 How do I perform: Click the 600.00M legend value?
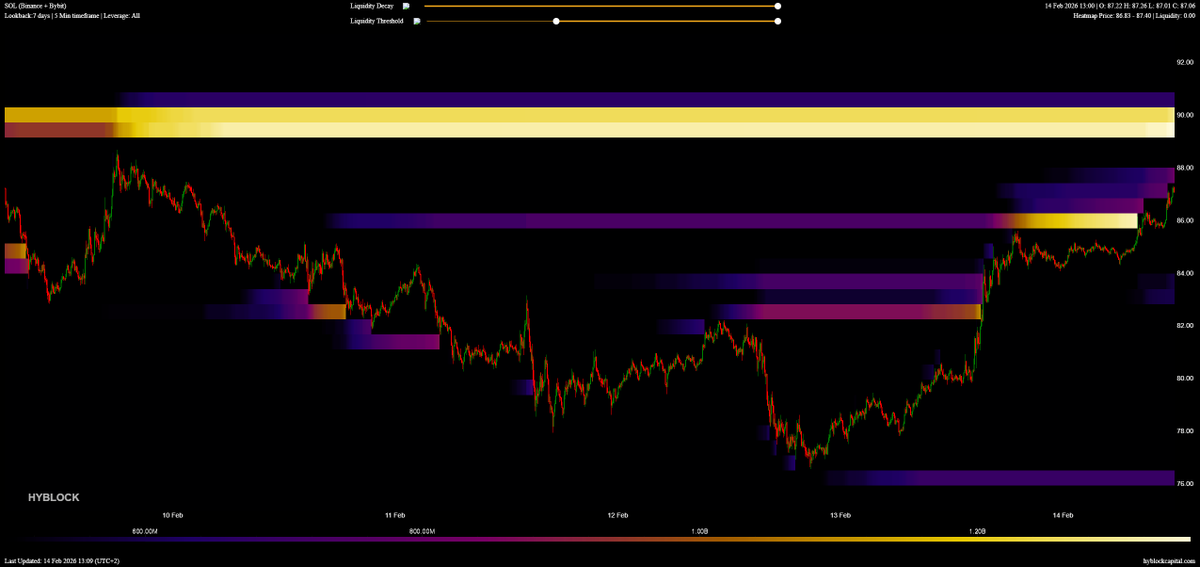[144, 531]
